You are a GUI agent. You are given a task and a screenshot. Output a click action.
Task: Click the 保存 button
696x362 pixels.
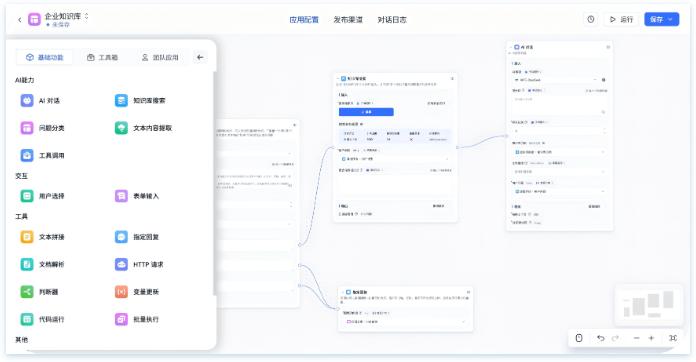pyautogui.click(x=661, y=20)
